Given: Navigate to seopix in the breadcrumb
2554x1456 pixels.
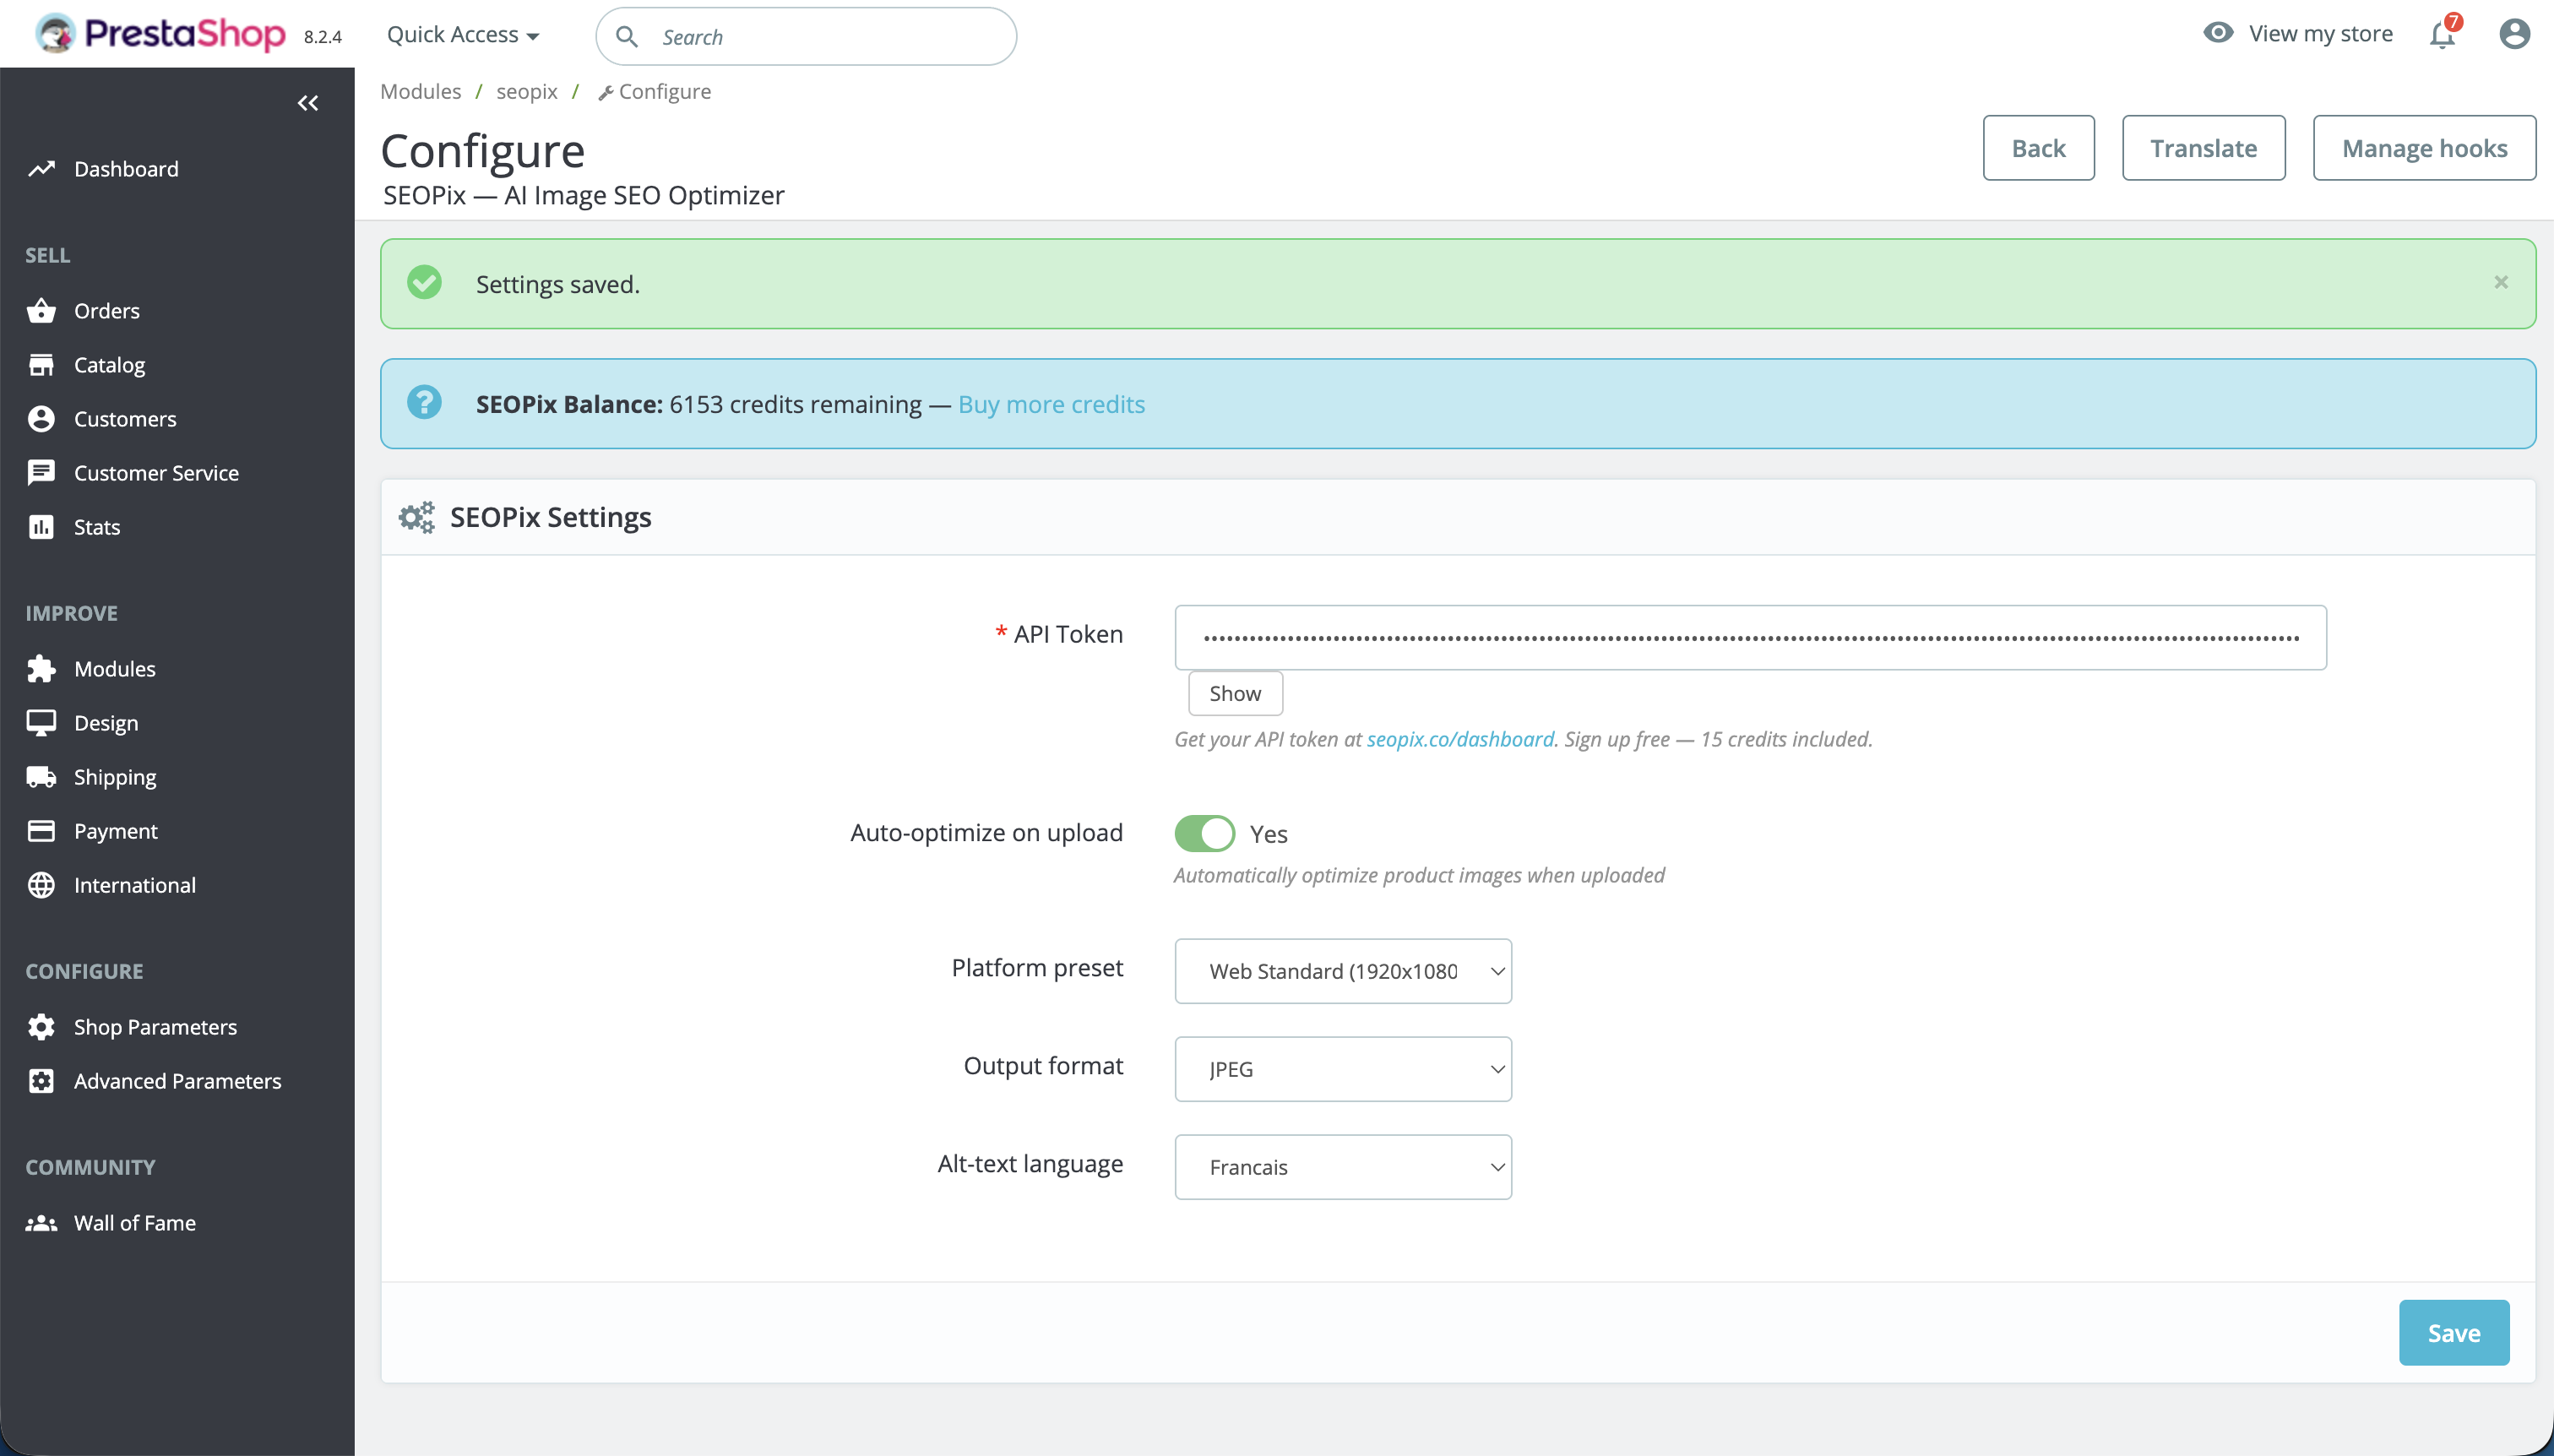Looking at the screenshot, I should (527, 91).
